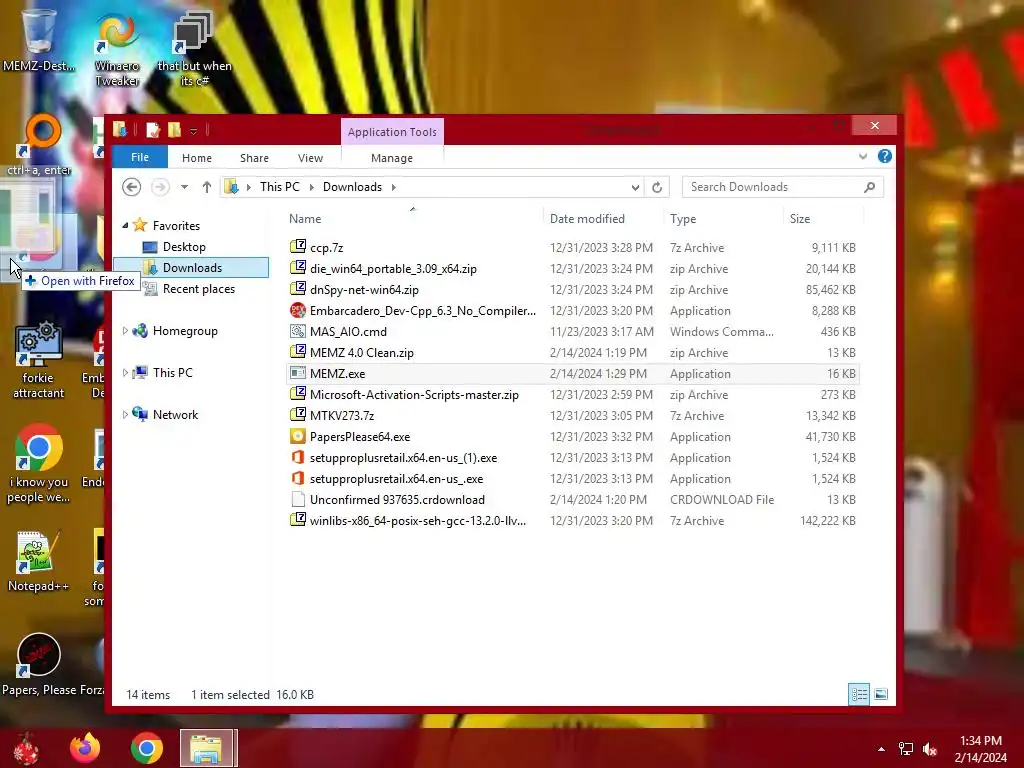Select the Embarcadero_Dev-Cpp installer file
Viewport: 1024px width, 768px height.
(x=573, y=311)
